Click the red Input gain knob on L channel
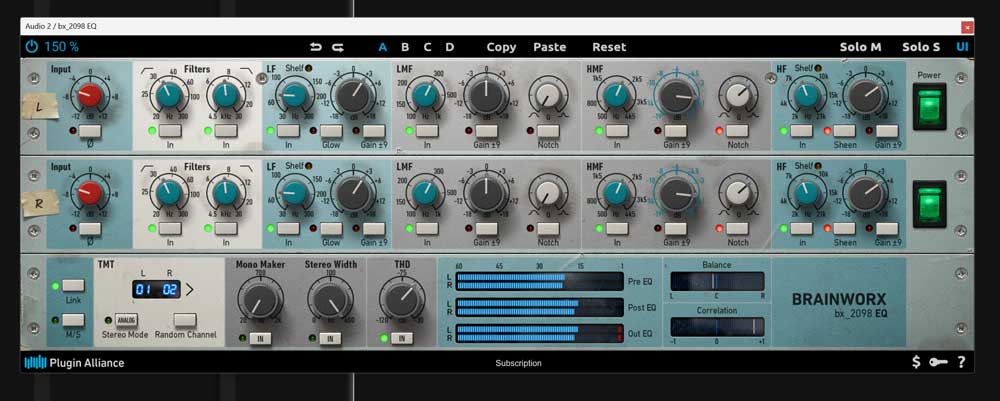 90,96
